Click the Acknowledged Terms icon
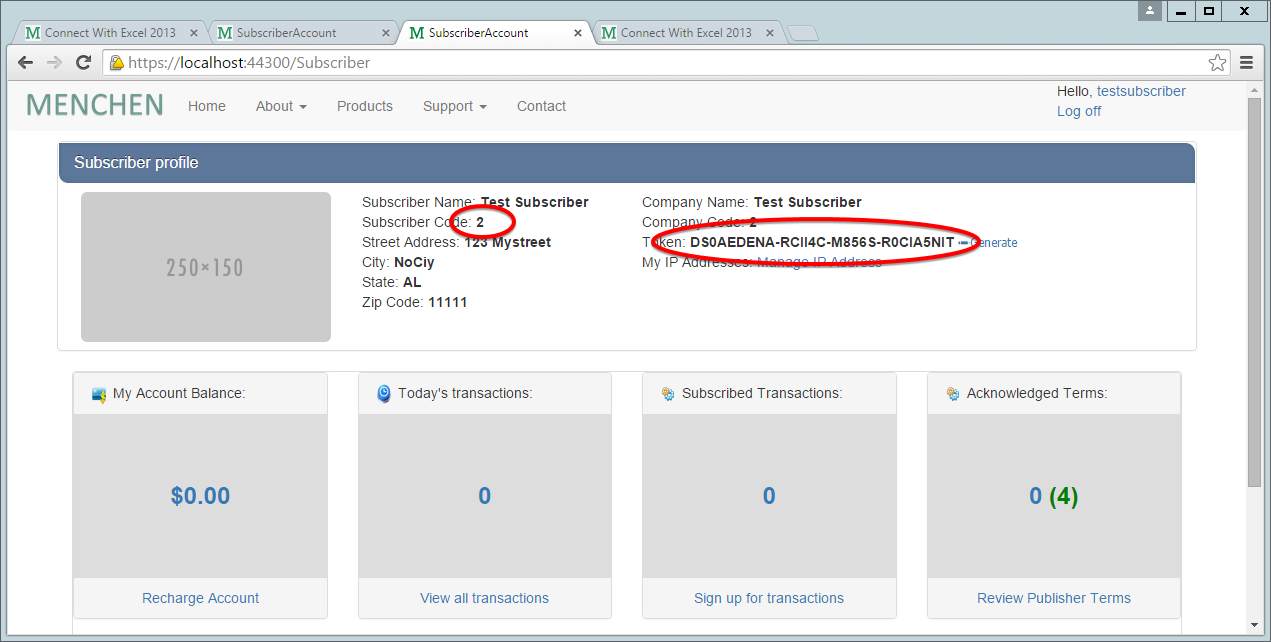 pyautogui.click(x=952, y=394)
